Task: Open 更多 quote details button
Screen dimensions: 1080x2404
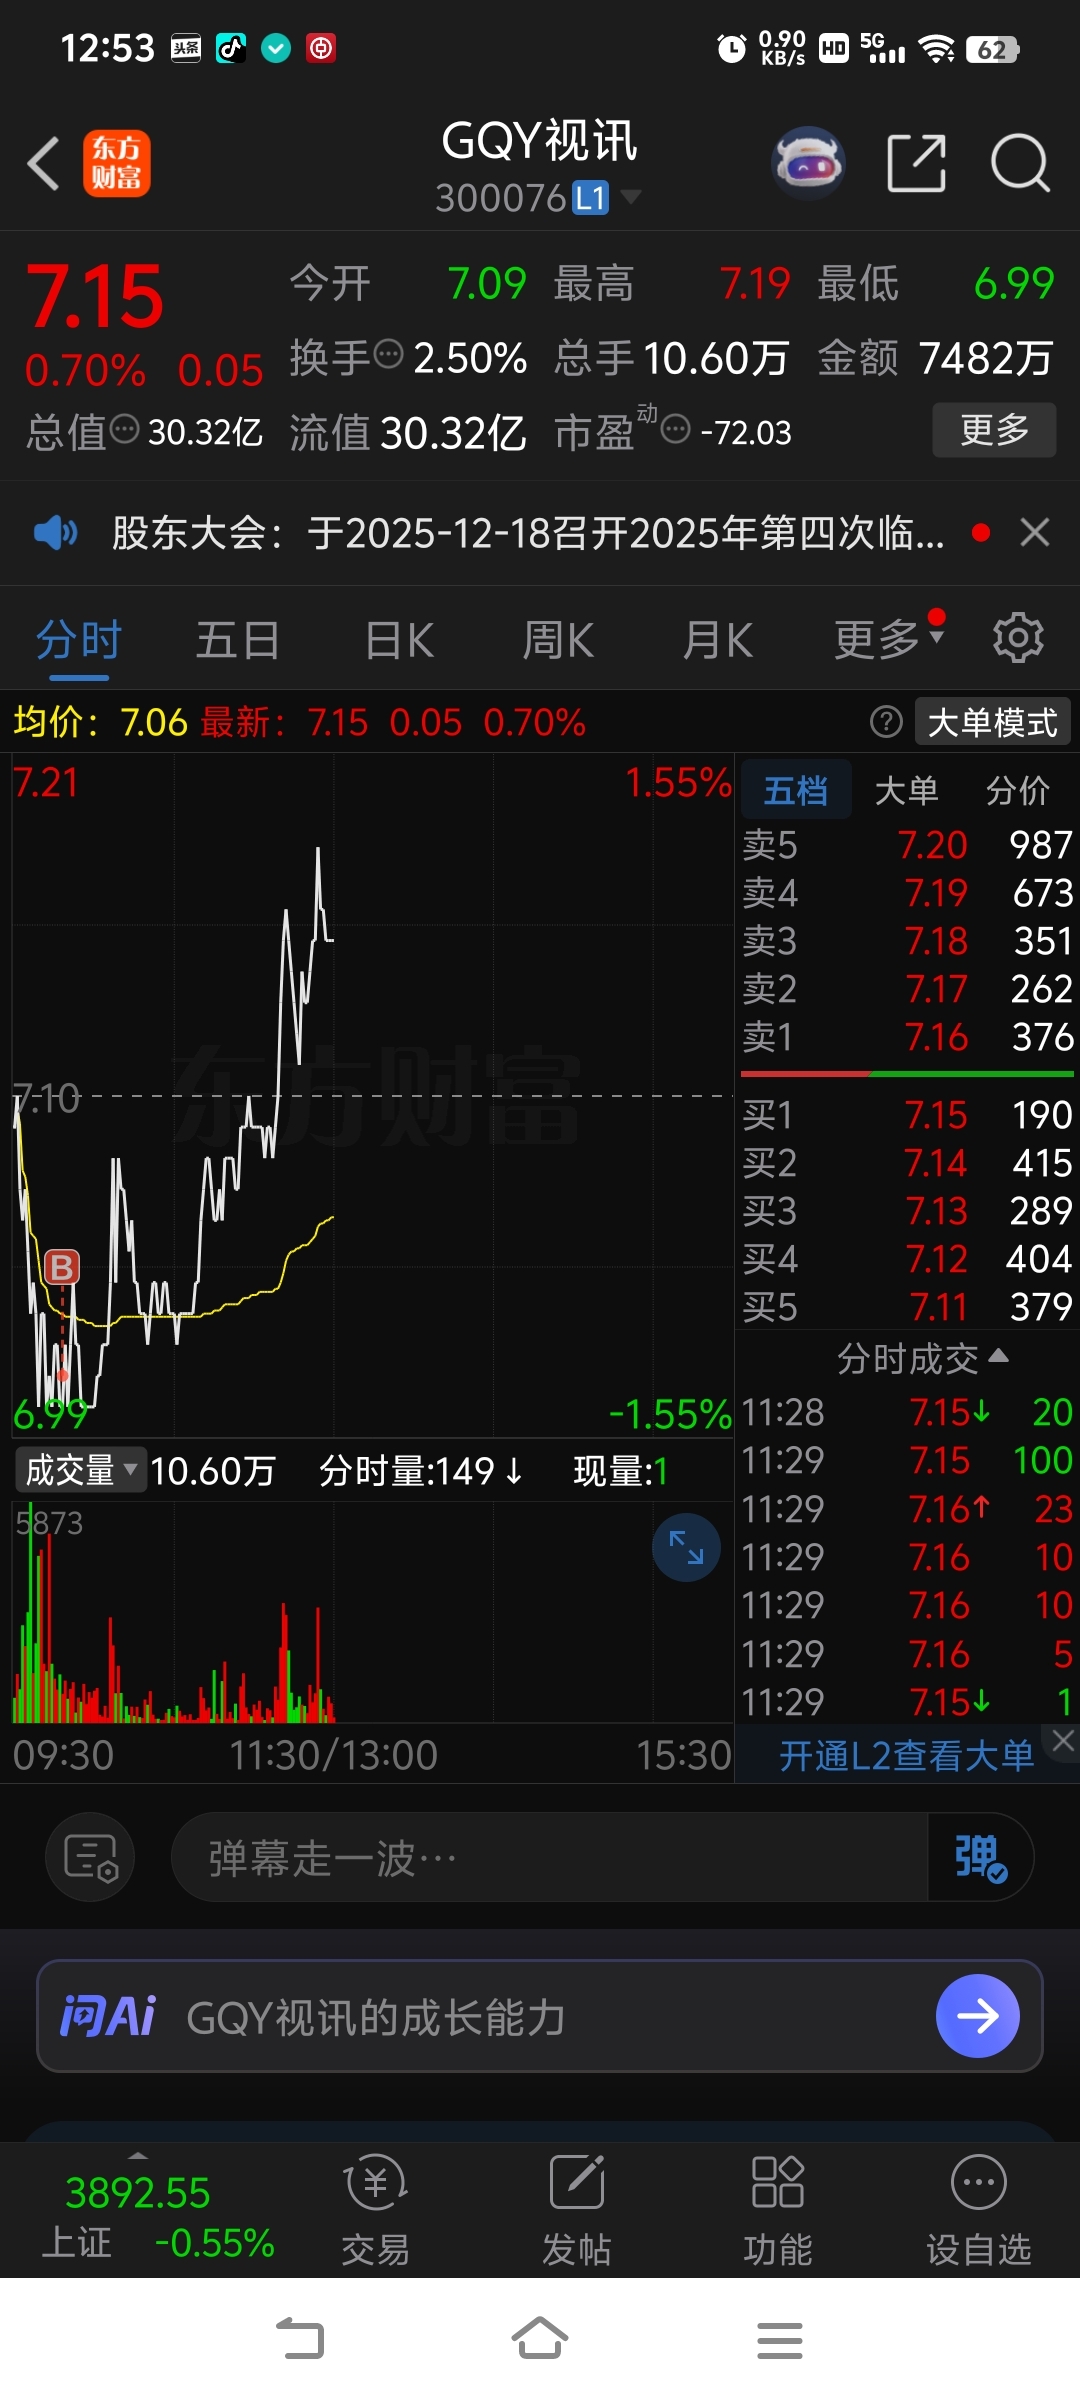Action: (x=994, y=430)
